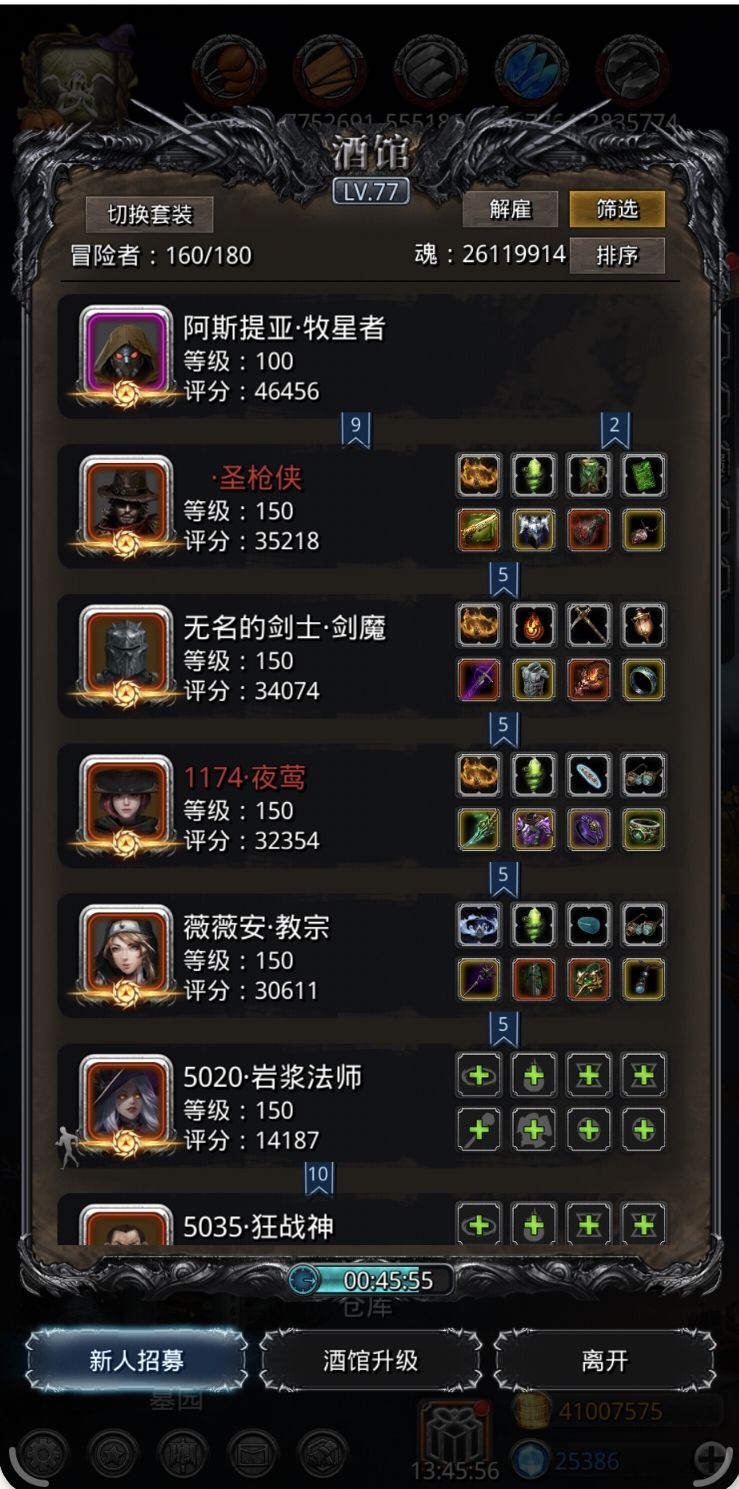Select 无名的剑士·剑魔's crossed pickaxe item icon

[x=589, y=626]
